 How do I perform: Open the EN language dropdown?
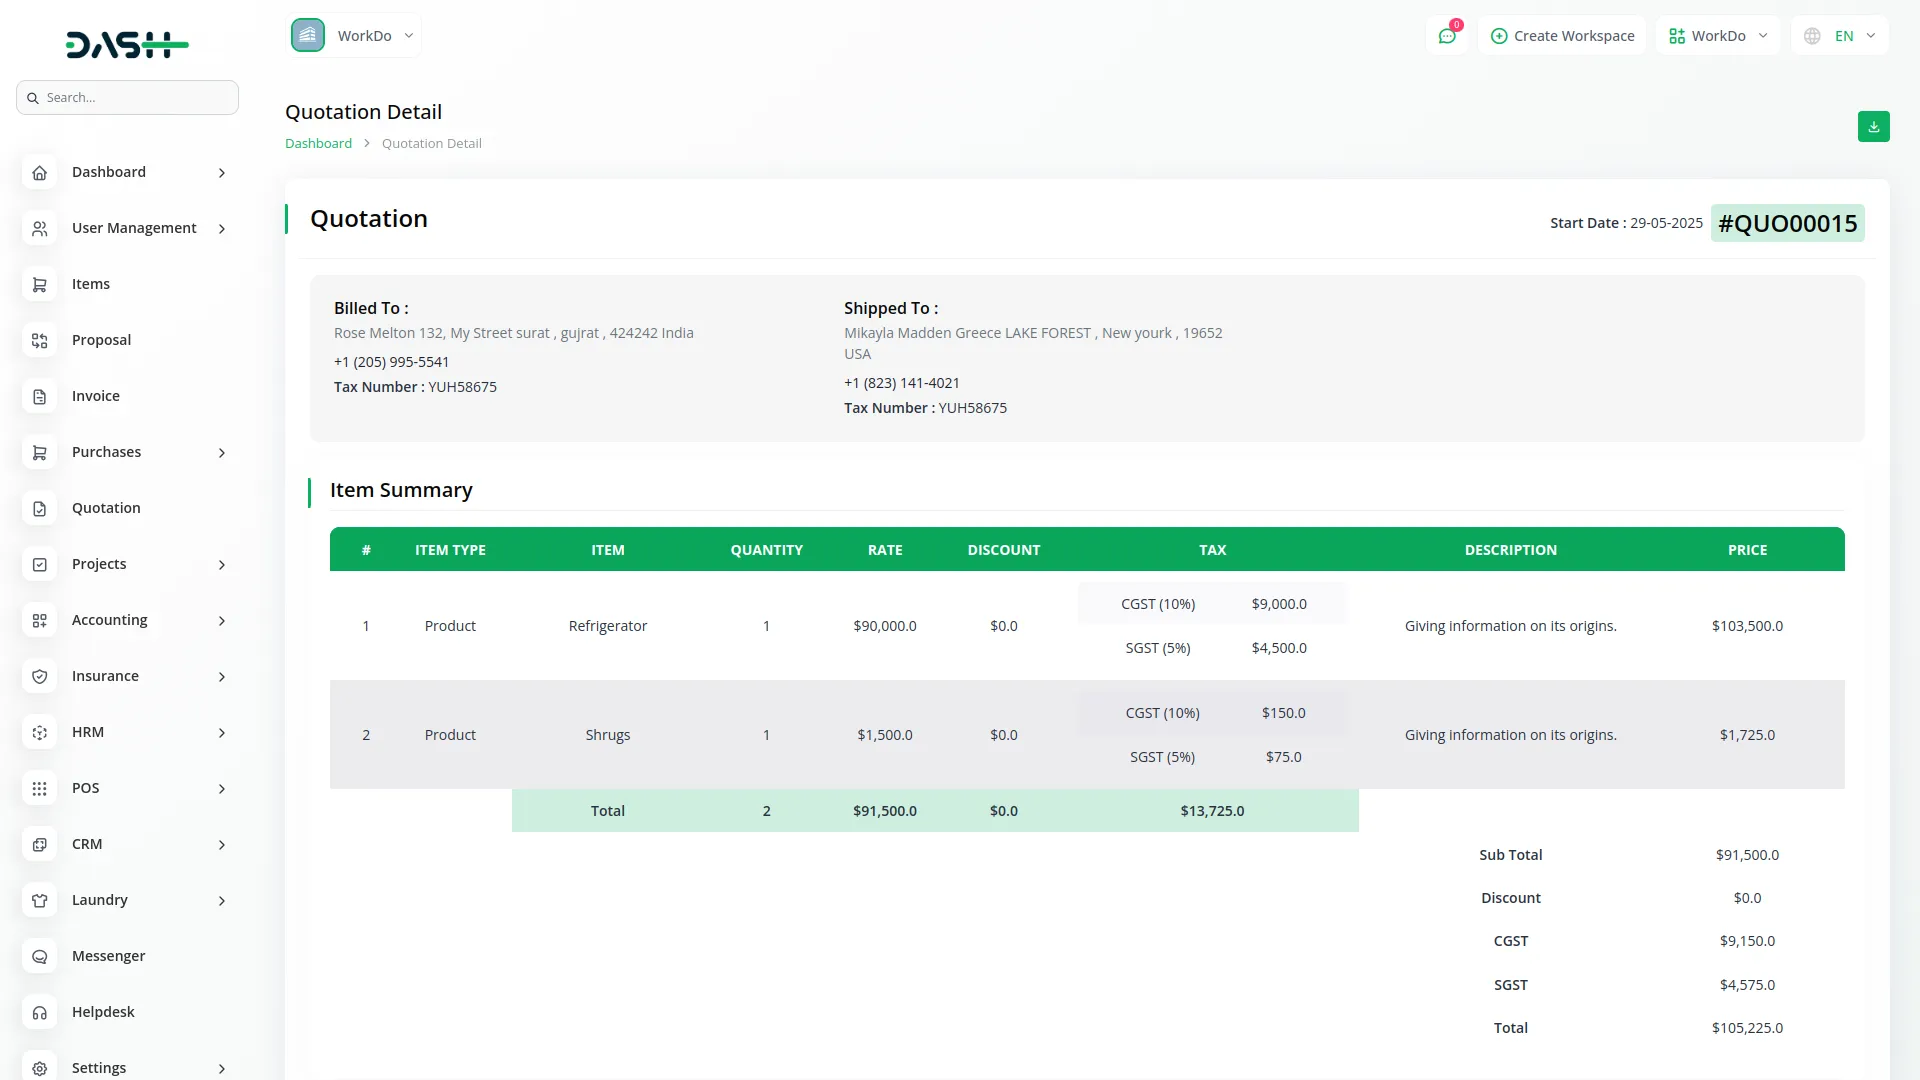(x=1840, y=36)
